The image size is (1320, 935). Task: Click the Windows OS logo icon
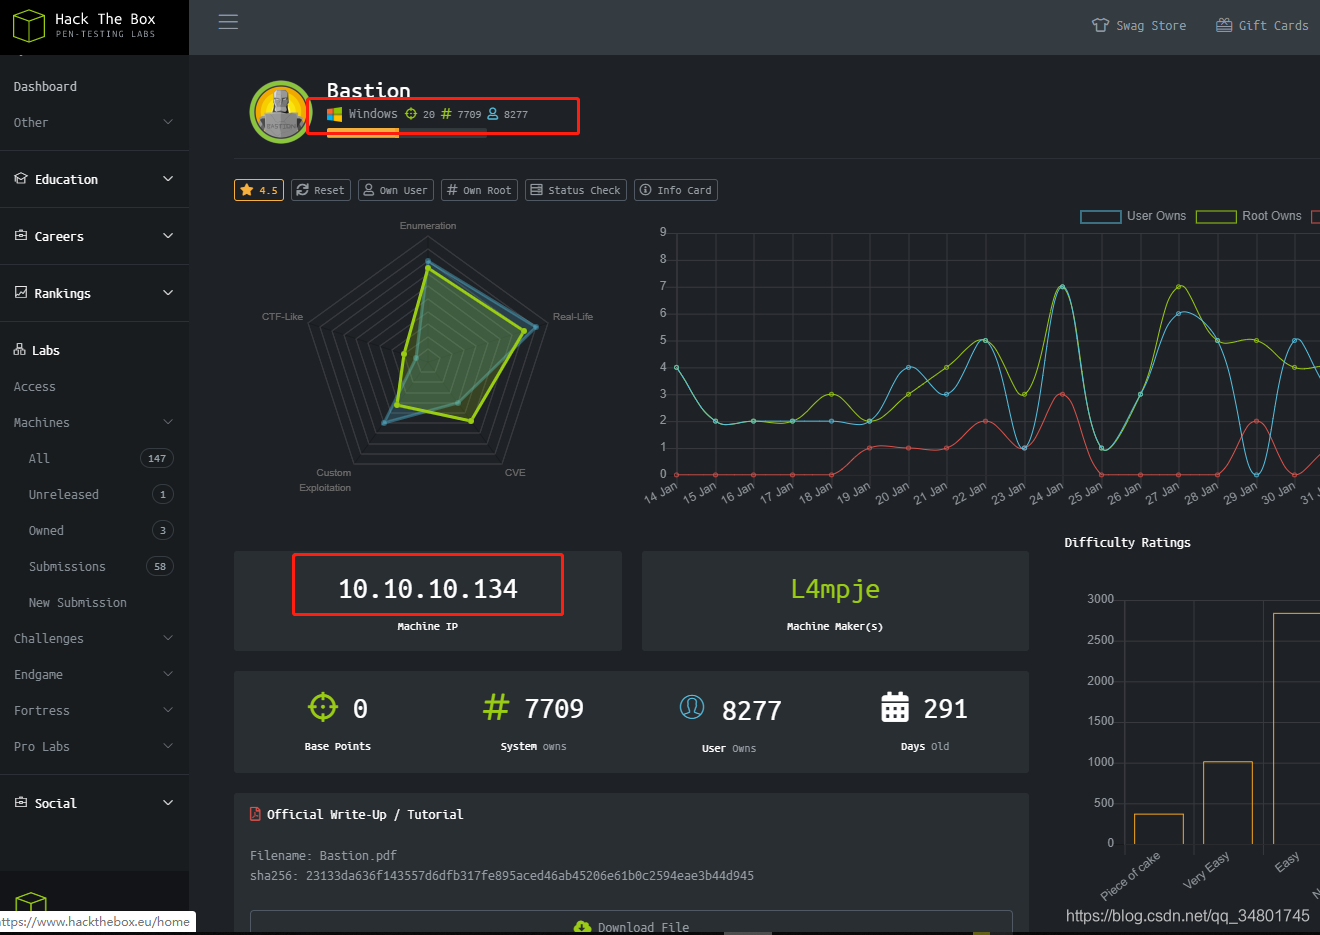[335, 114]
